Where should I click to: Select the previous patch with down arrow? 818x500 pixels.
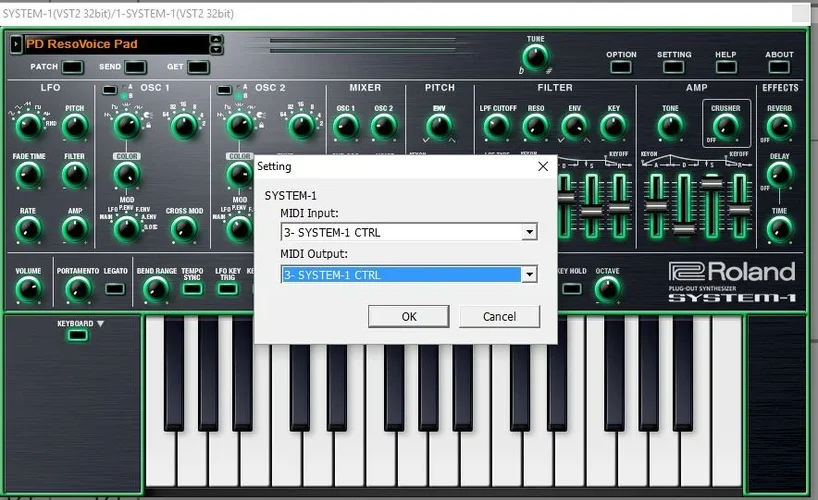click(x=216, y=50)
